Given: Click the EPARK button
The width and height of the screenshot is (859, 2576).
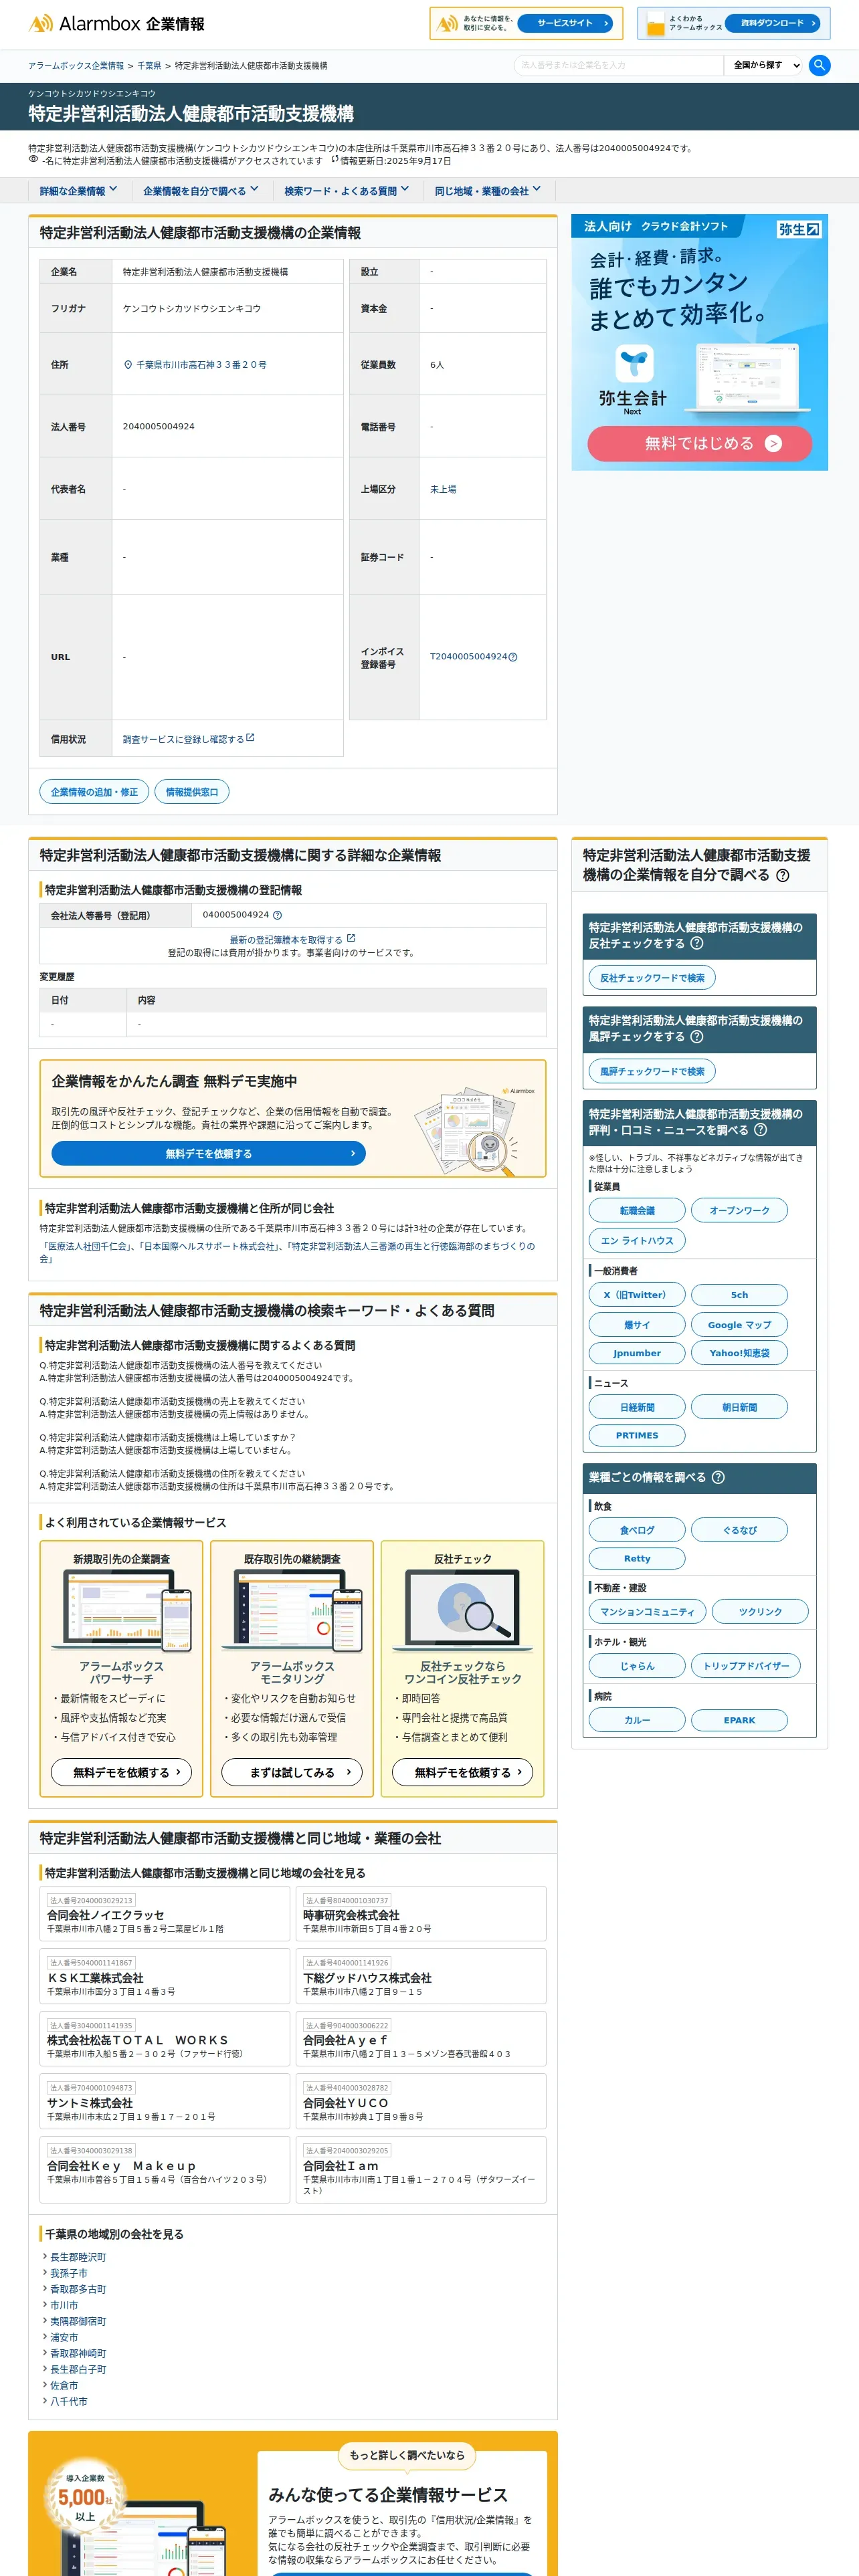Looking at the screenshot, I should (739, 1720).
